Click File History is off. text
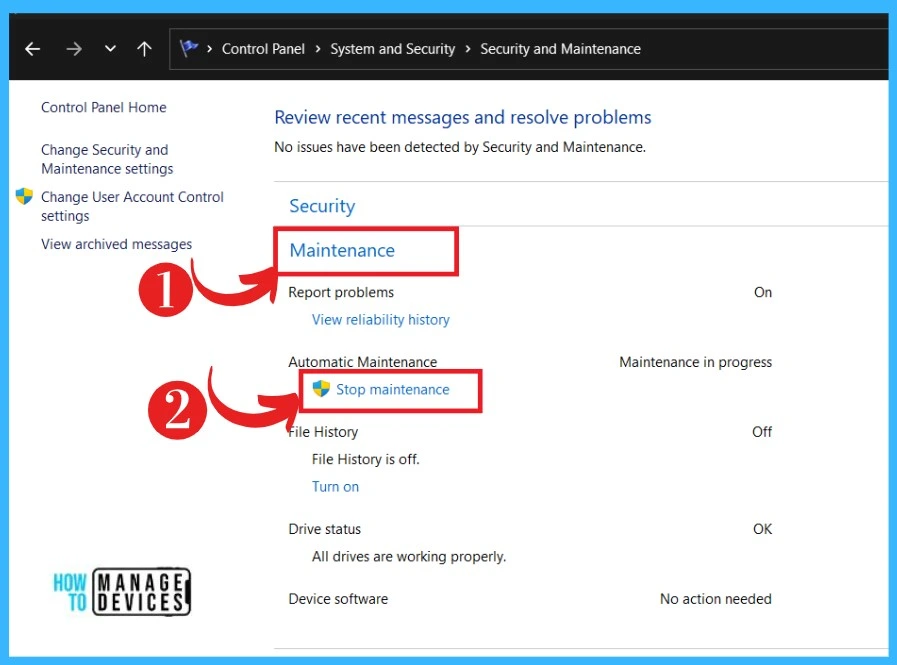Viewport: 897px width, 665px height. 366,459
